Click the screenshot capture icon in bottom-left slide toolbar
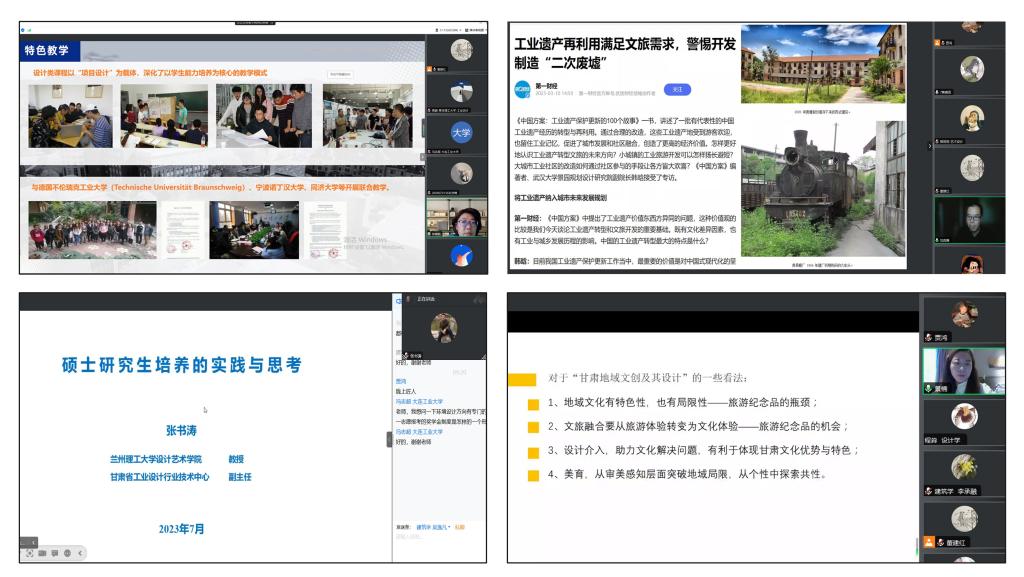This screenshot has height=577, width=1024. click(x=30, y=553)
